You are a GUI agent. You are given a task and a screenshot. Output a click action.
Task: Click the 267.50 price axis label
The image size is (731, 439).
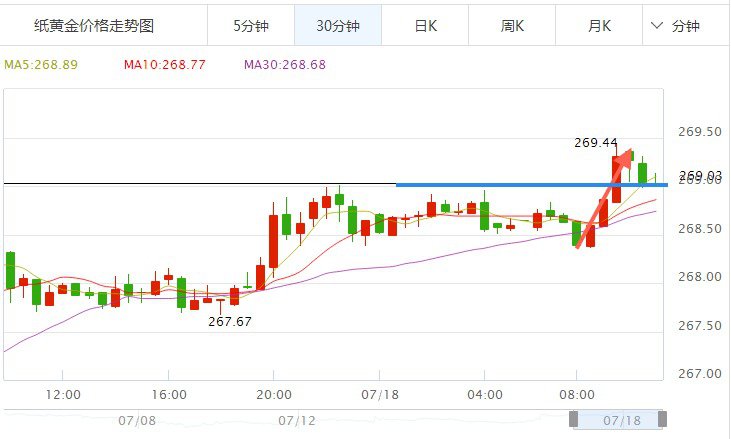tap(700, 325)
